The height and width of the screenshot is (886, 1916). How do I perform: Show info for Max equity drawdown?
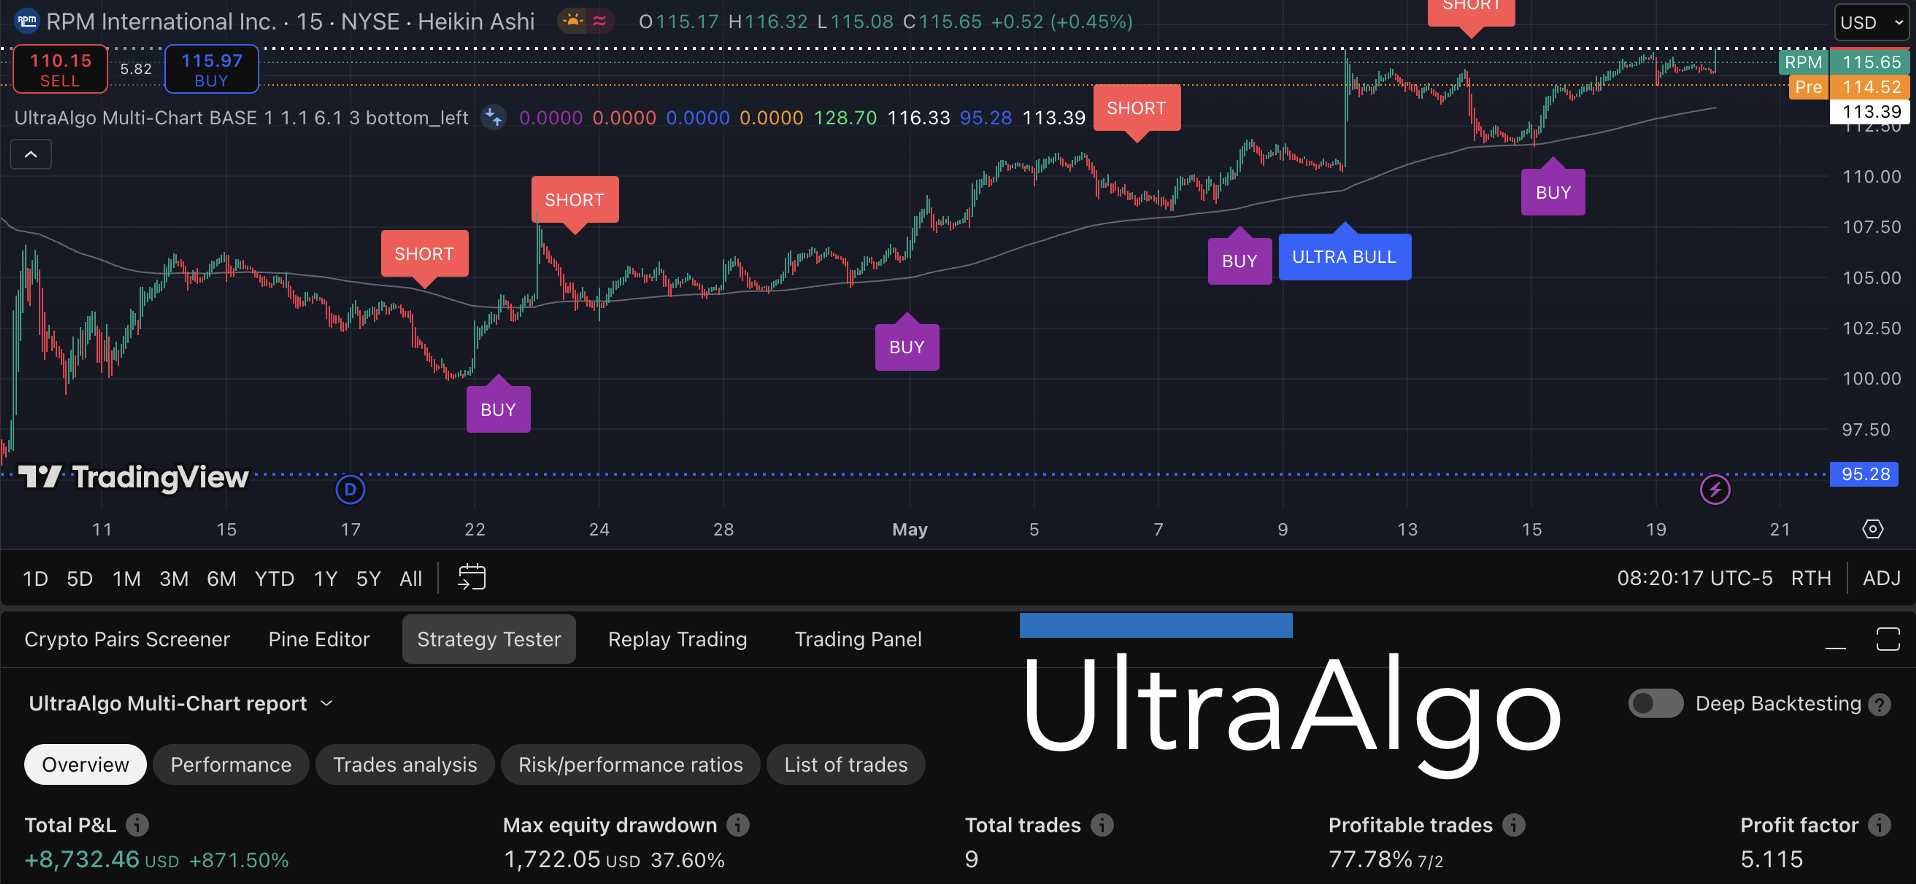point(738,825)
